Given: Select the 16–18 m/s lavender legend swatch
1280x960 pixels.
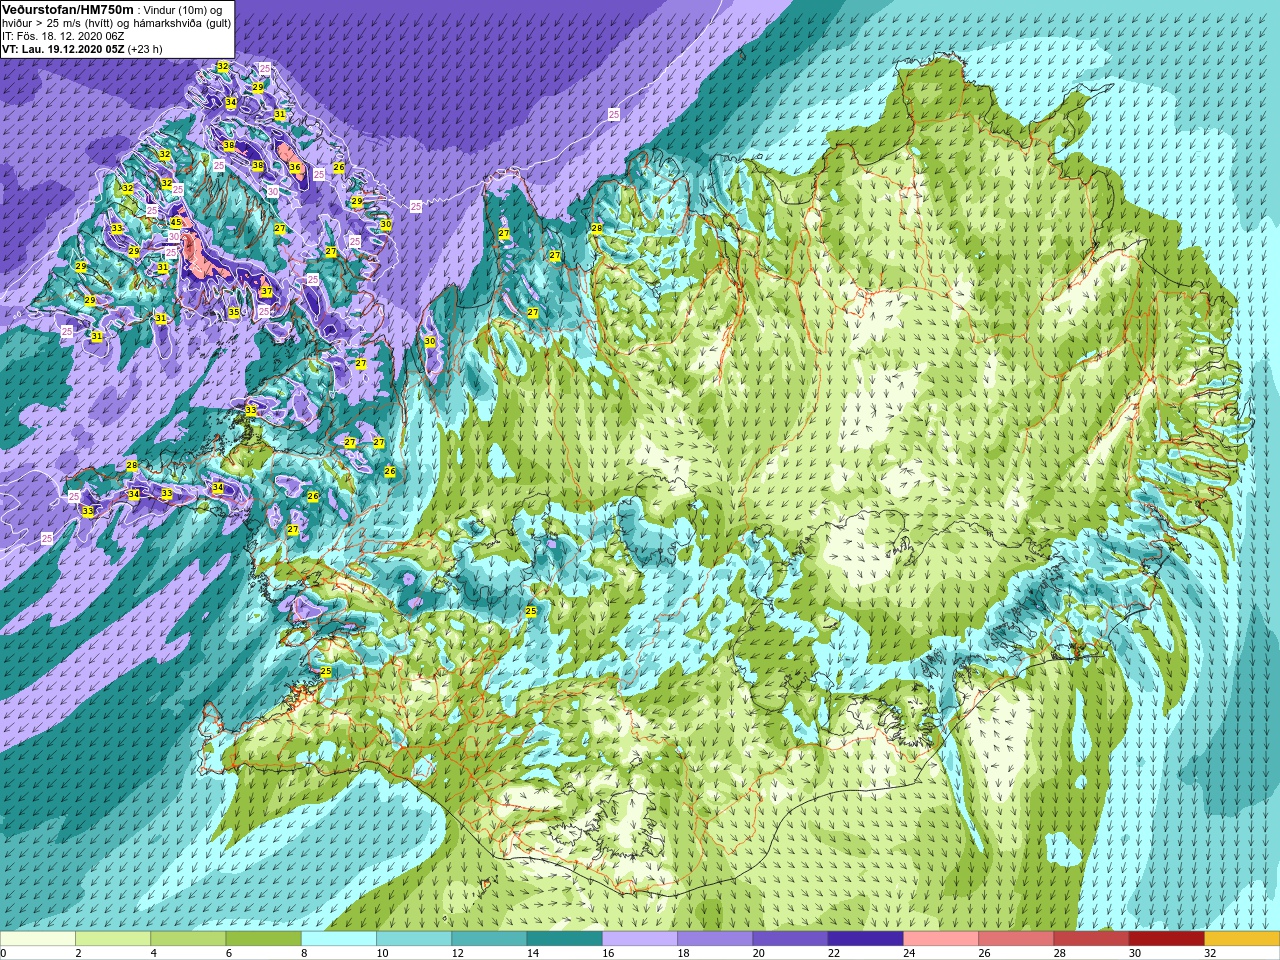Looking at the screenshot, I should point(640,939).
